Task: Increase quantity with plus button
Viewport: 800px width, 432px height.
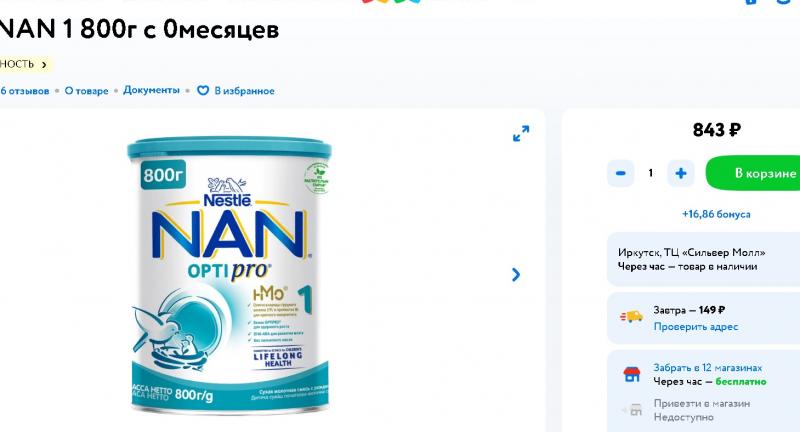Action: tap(681, 173)
